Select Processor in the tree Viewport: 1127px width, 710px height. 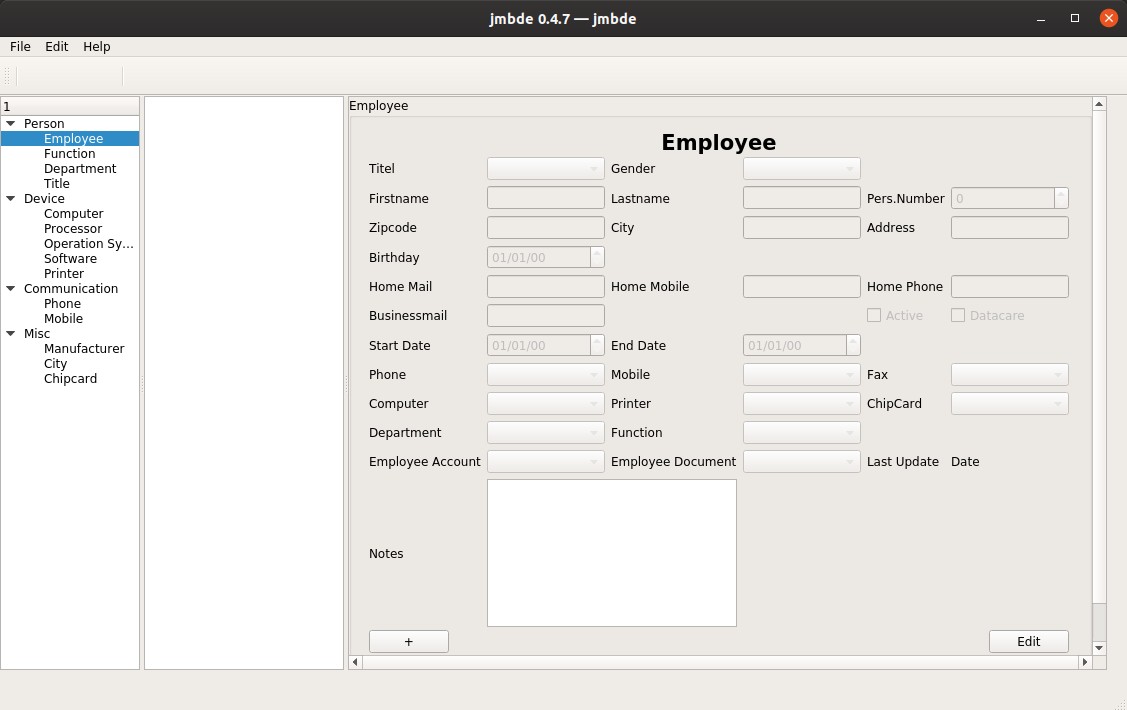73,229
